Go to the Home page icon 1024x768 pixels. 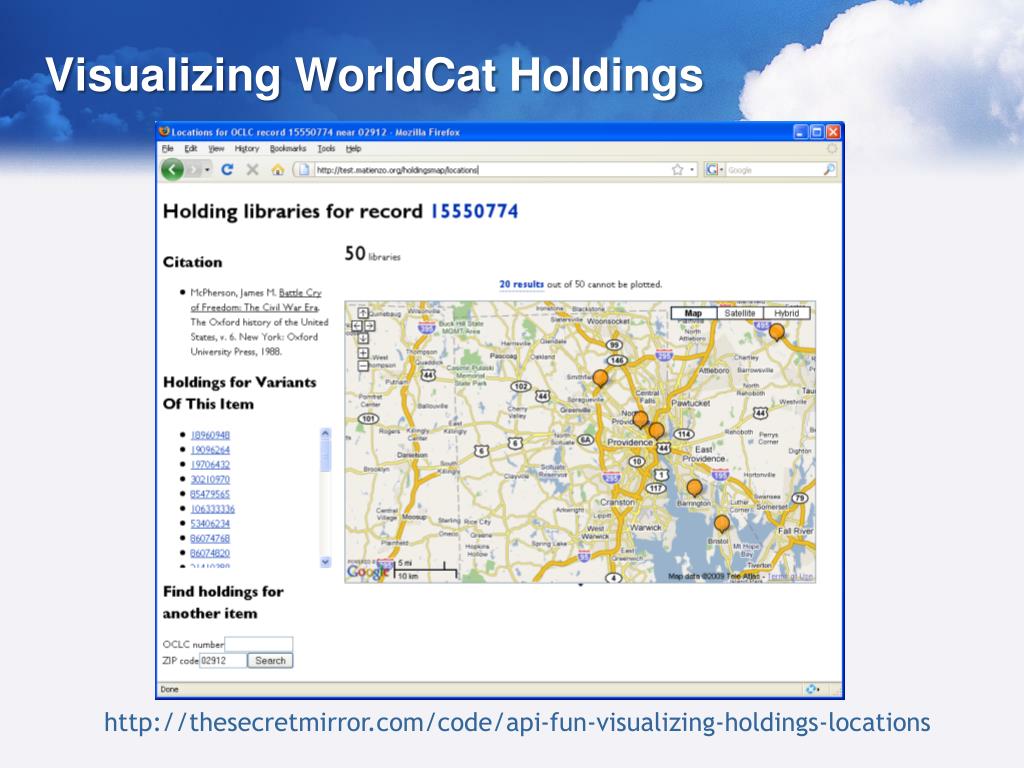coord(278,170)
